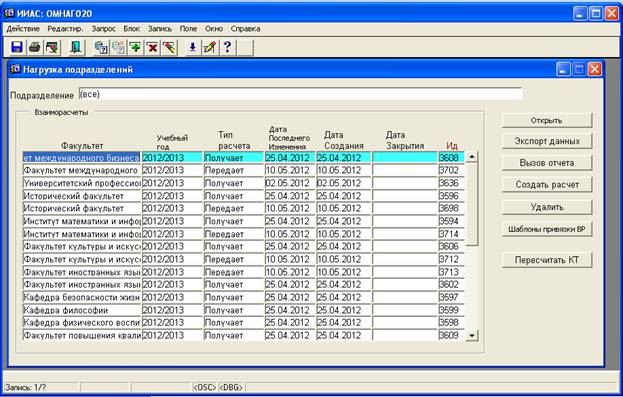Insert record with the green plus icon
The height and width of the screenshot is (397, 623).
tap(135, 48)
